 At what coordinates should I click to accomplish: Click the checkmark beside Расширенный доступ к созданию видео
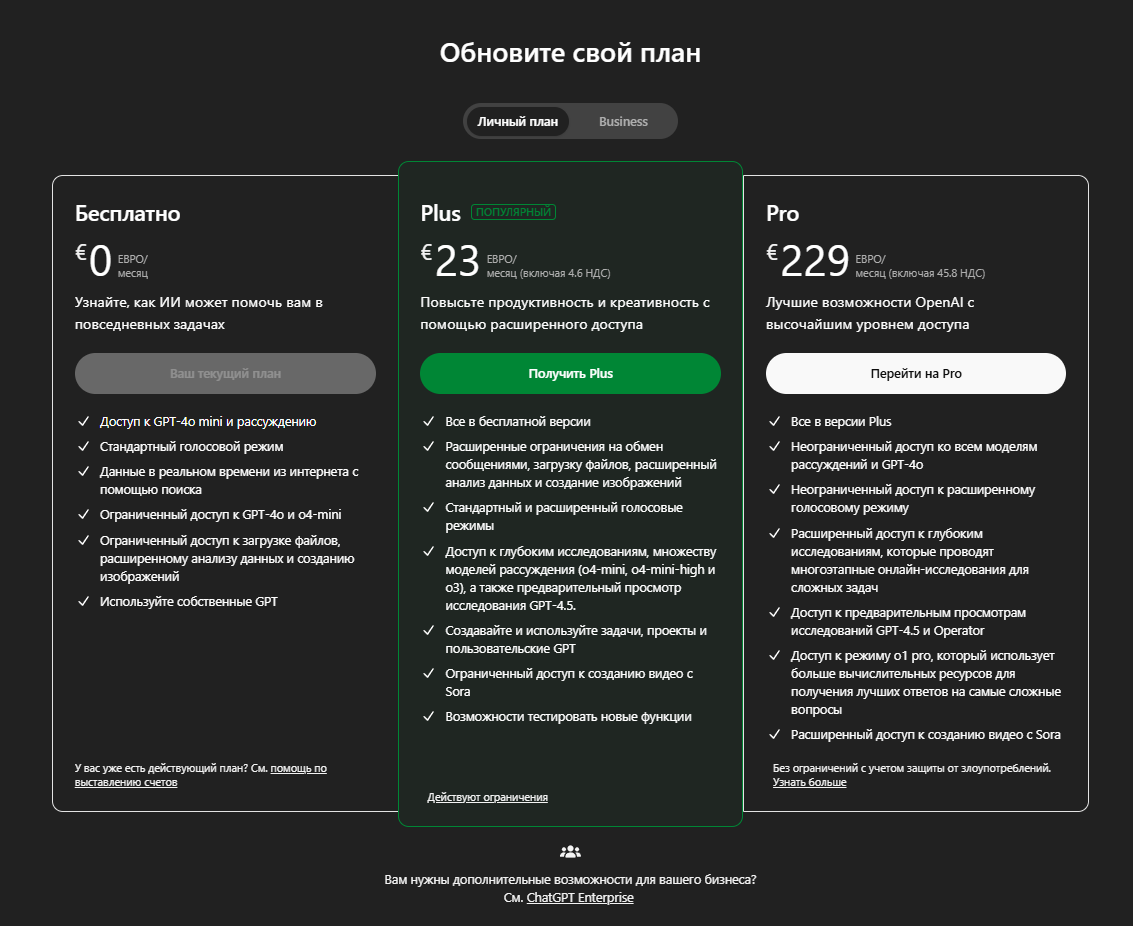(775, 735)
